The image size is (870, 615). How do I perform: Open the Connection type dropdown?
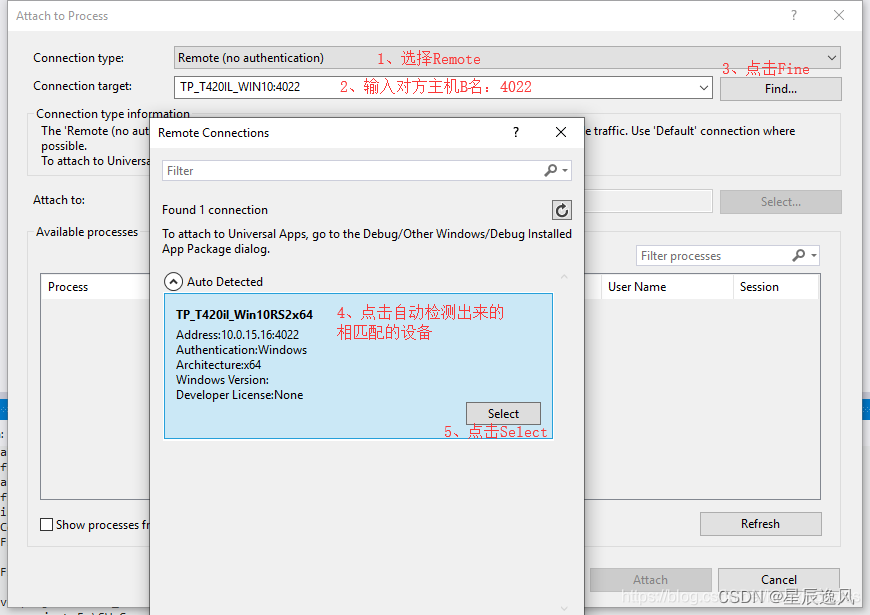tap(832, 57)
